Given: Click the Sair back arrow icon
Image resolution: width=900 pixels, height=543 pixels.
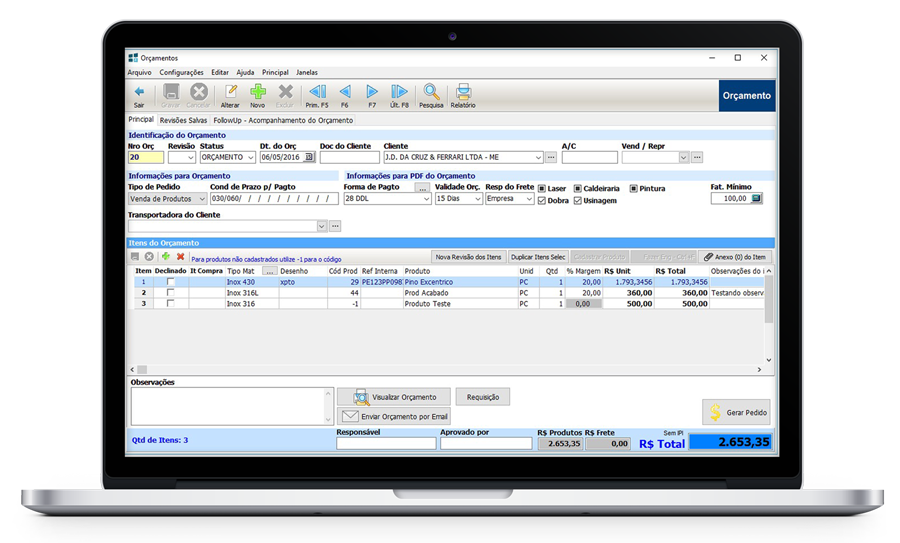Looking at the screenshot, I should point(139,93).
